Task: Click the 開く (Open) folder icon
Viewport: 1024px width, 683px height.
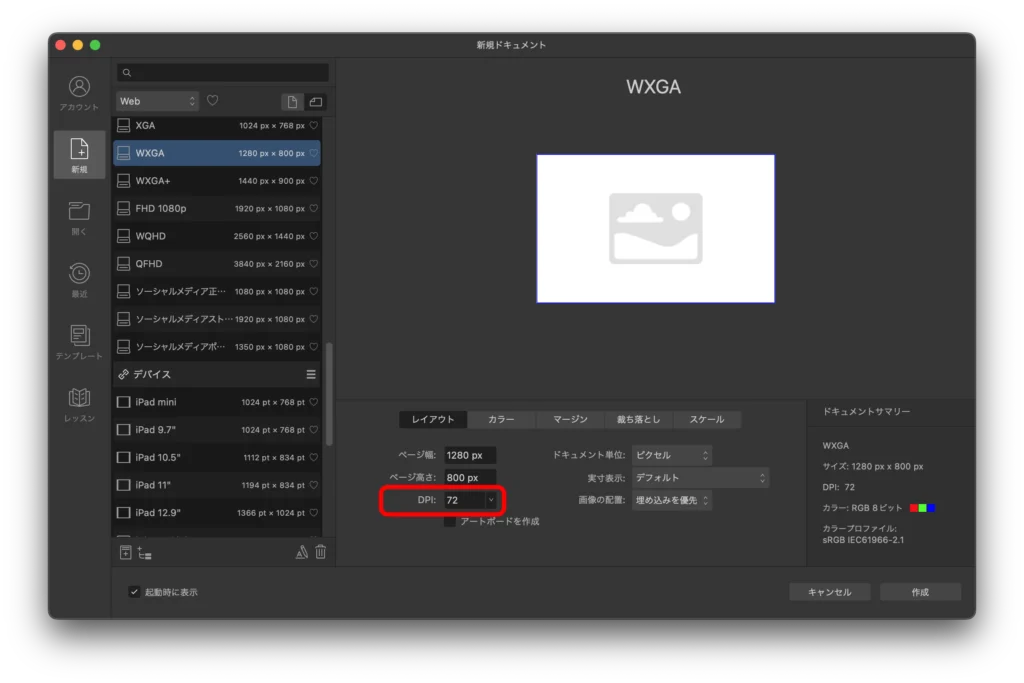Action: click(79, 211)
